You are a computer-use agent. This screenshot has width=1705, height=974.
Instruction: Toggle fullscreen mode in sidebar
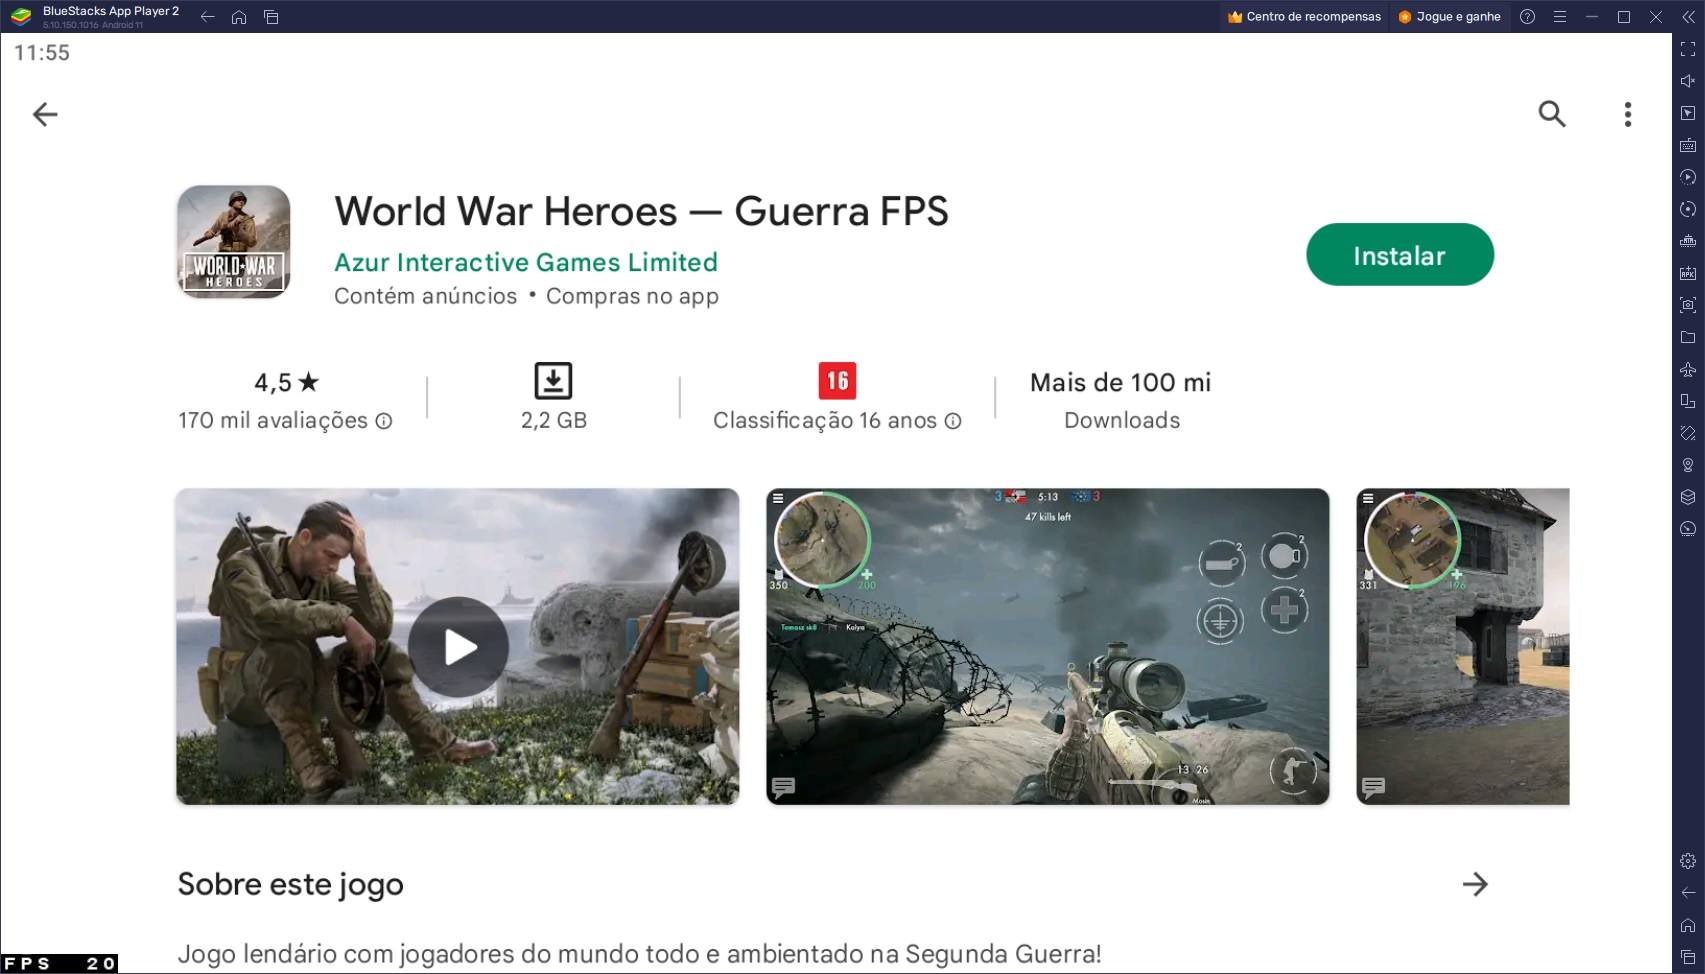1688,49
